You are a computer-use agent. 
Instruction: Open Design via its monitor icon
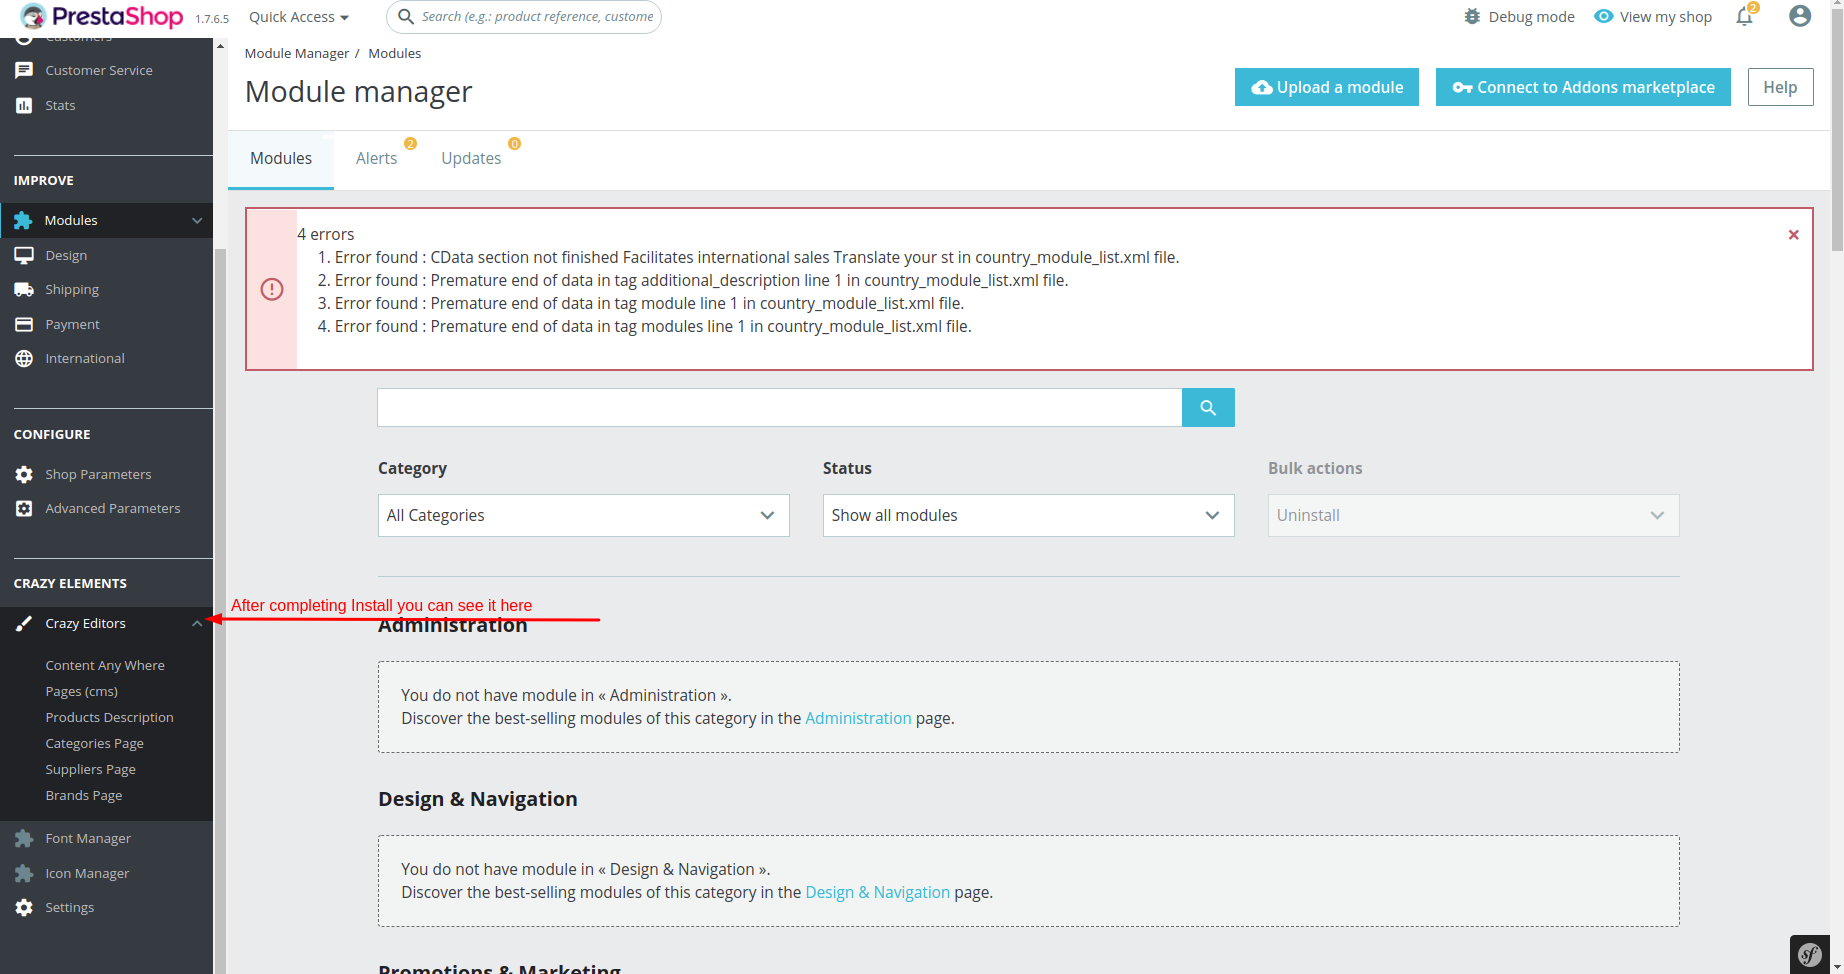[24, 255]
